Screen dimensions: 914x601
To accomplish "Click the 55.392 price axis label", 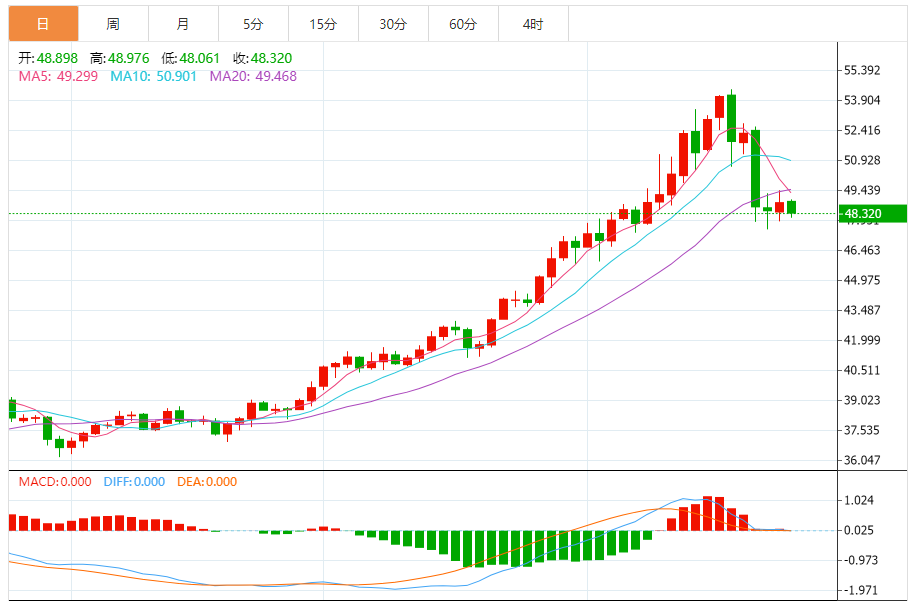I will point(862,71).
